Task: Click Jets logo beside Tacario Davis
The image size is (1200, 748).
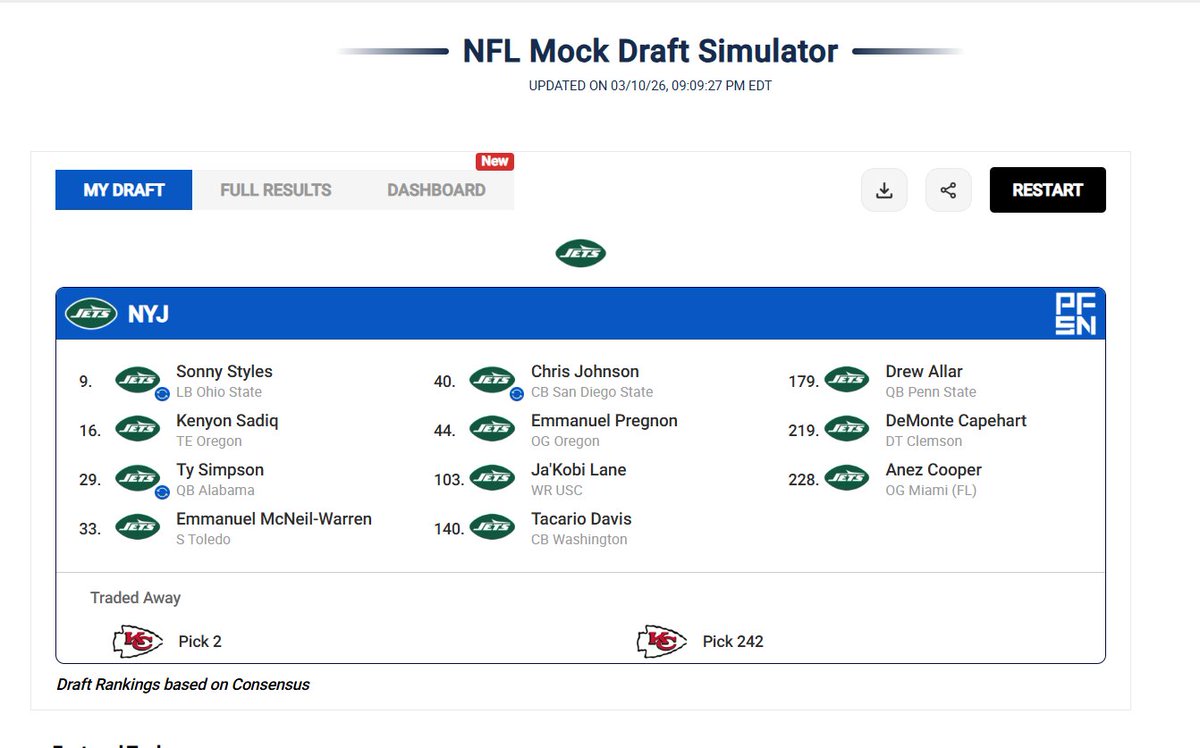Action: [492, 527]
